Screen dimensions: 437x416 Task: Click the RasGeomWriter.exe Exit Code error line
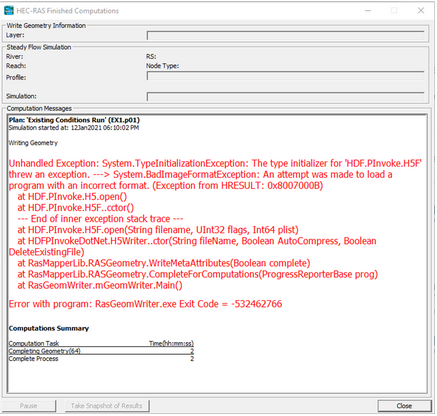click(x=145, y=304)
